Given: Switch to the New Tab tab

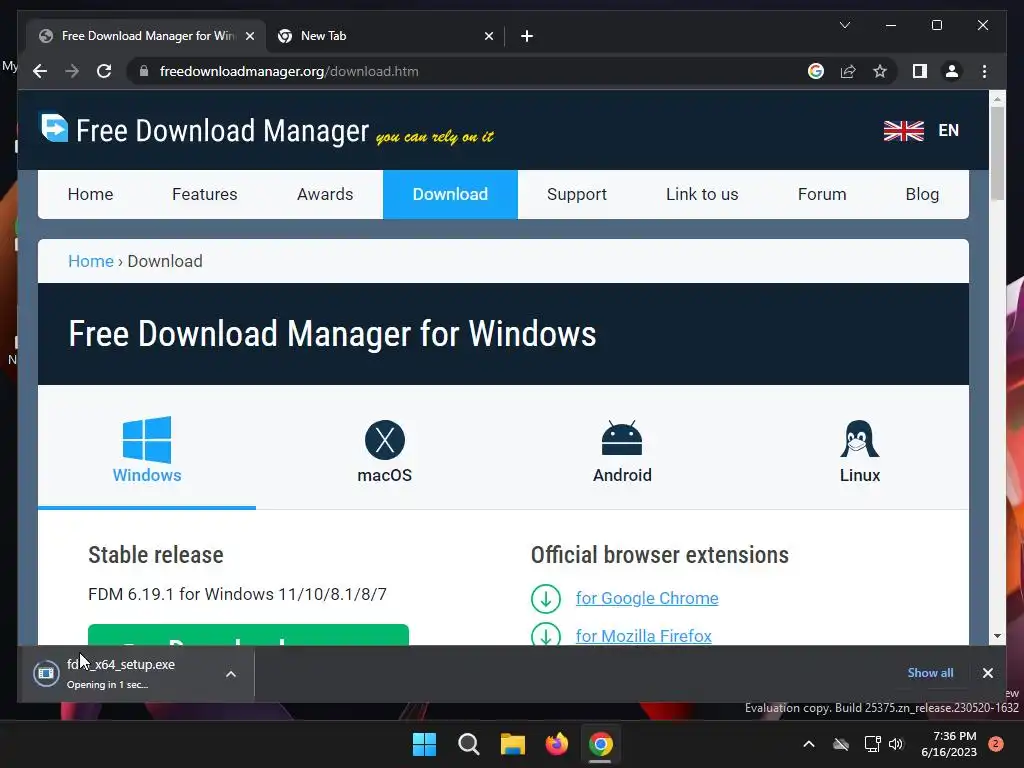Looking at the screenshot, I should pos(385,36).
